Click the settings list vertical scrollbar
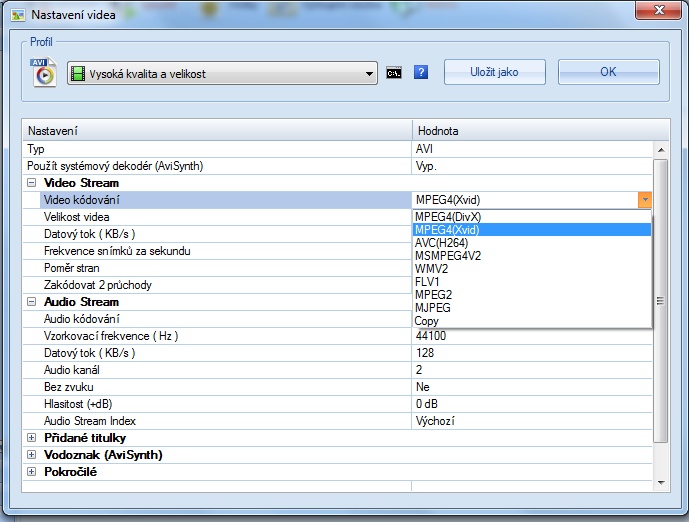689x522 pixels. point(660,300)
